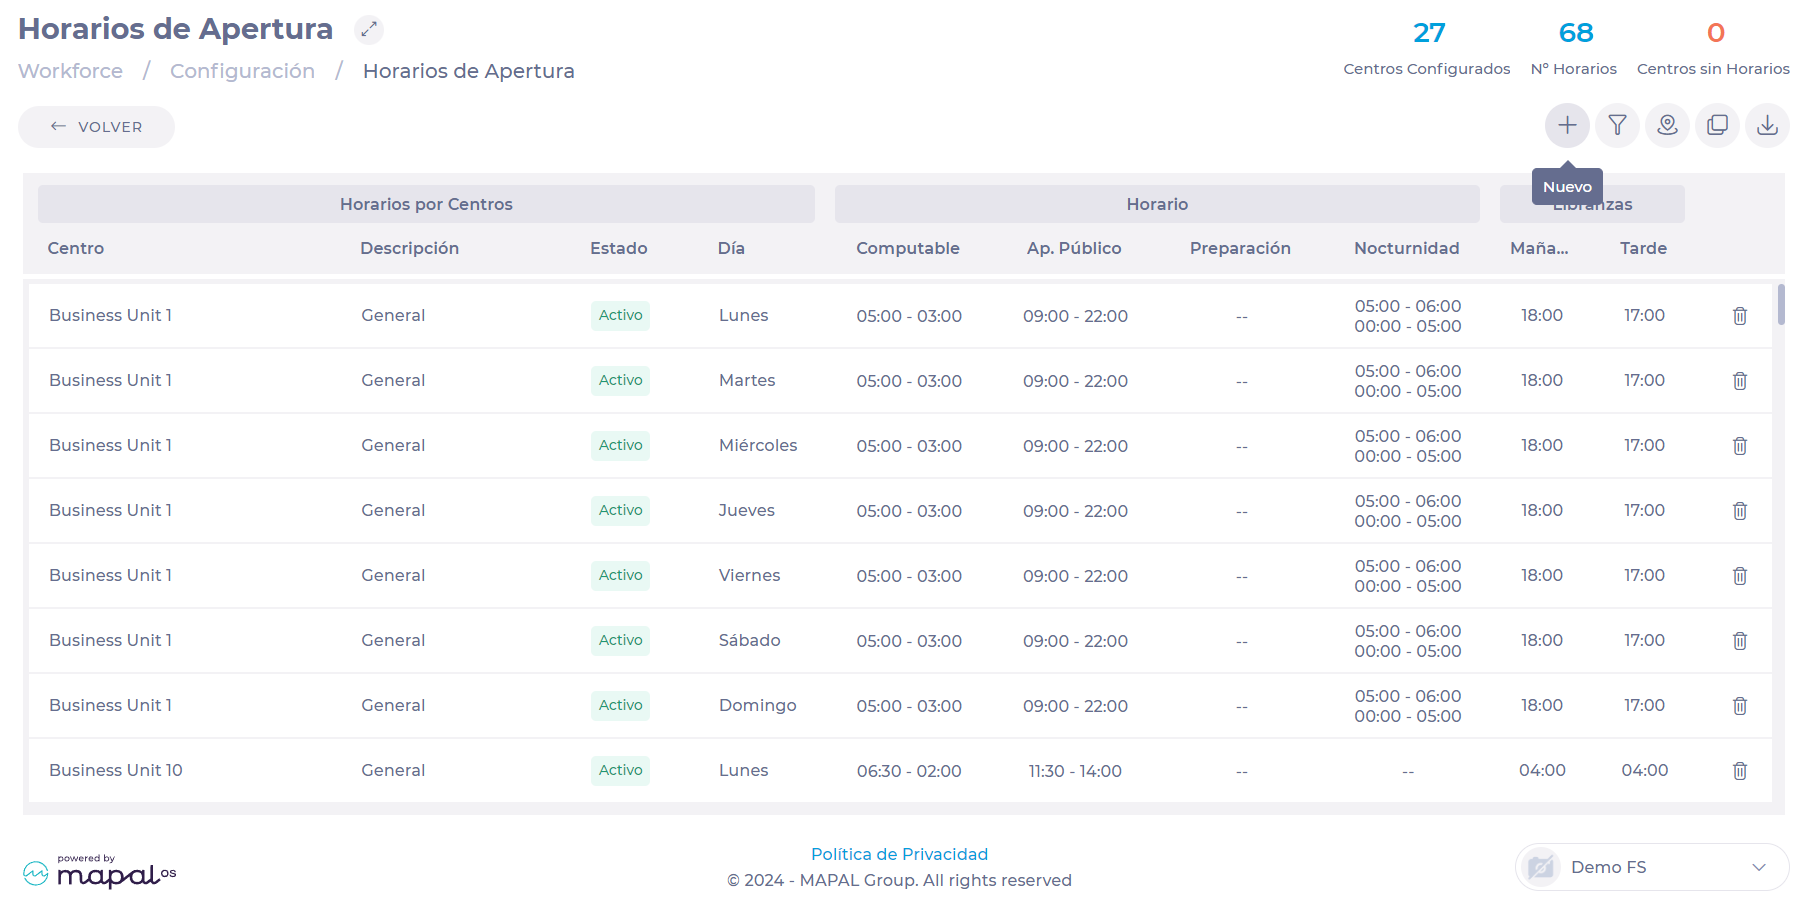The width and height of the screenshot is (1798, 902).
Task: Click the Estado column header
Action: [618, 248]
